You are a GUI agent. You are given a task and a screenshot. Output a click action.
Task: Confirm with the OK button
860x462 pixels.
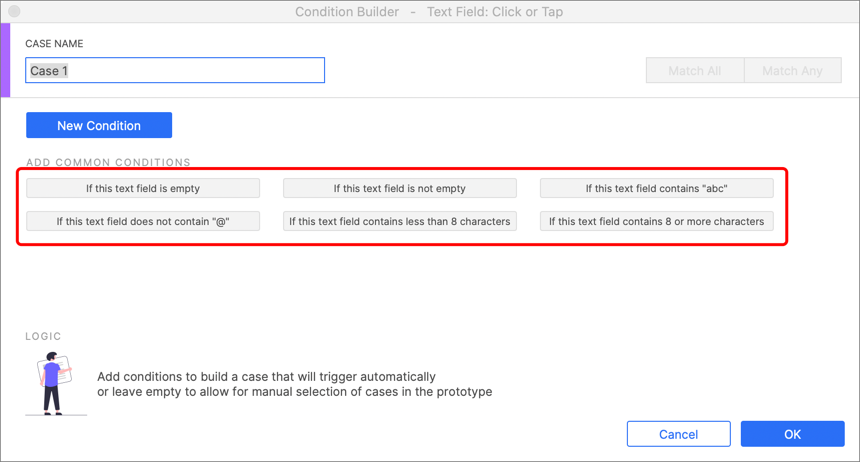[x=793, y=434]
